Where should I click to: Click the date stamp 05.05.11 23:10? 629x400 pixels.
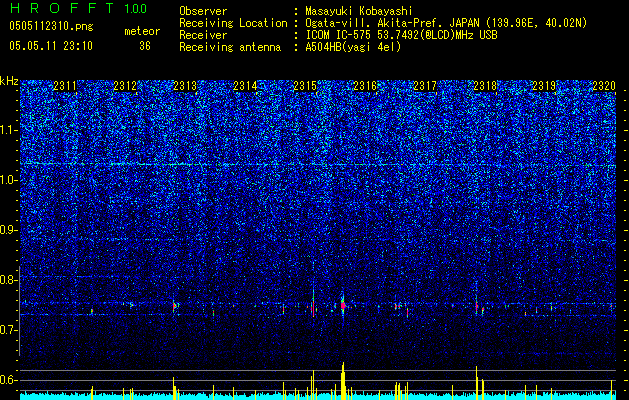(51, 46)
